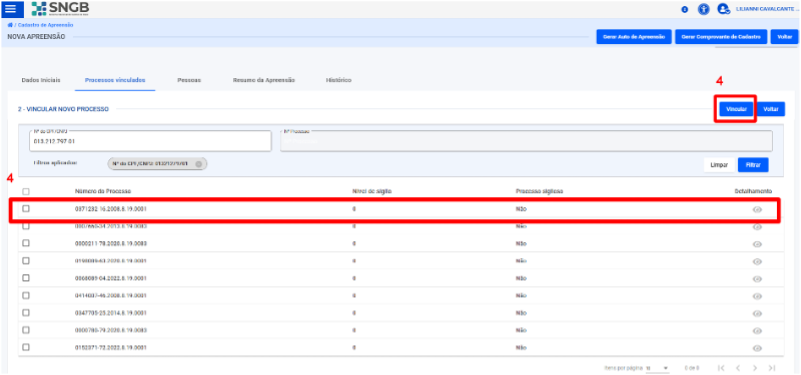Check the box for process 0414037-46.2008
Image resolution: width=801 pixels, height=375 pixels.
pos(26,295)
